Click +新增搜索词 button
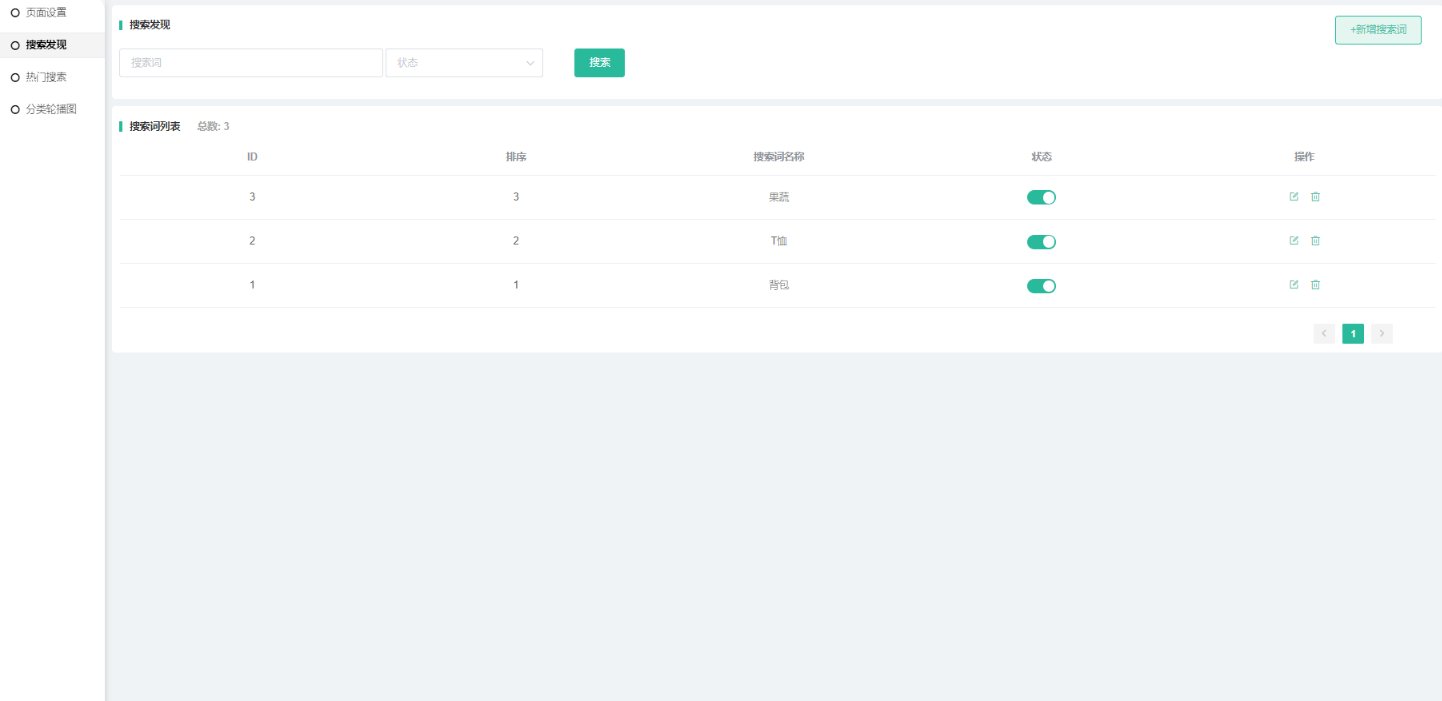The width and height of the screenshot is (1442, 701). (x=1378, y=30)
